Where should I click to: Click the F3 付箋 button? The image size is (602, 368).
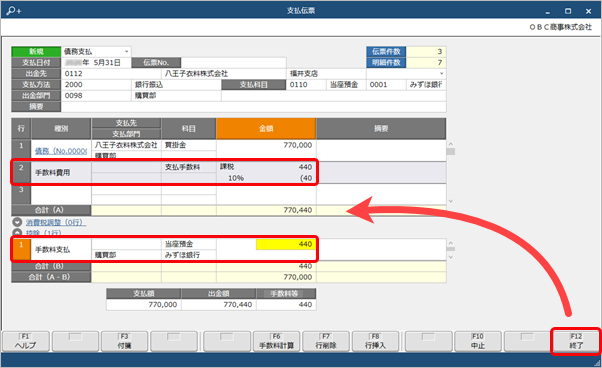tap(124, 341)
